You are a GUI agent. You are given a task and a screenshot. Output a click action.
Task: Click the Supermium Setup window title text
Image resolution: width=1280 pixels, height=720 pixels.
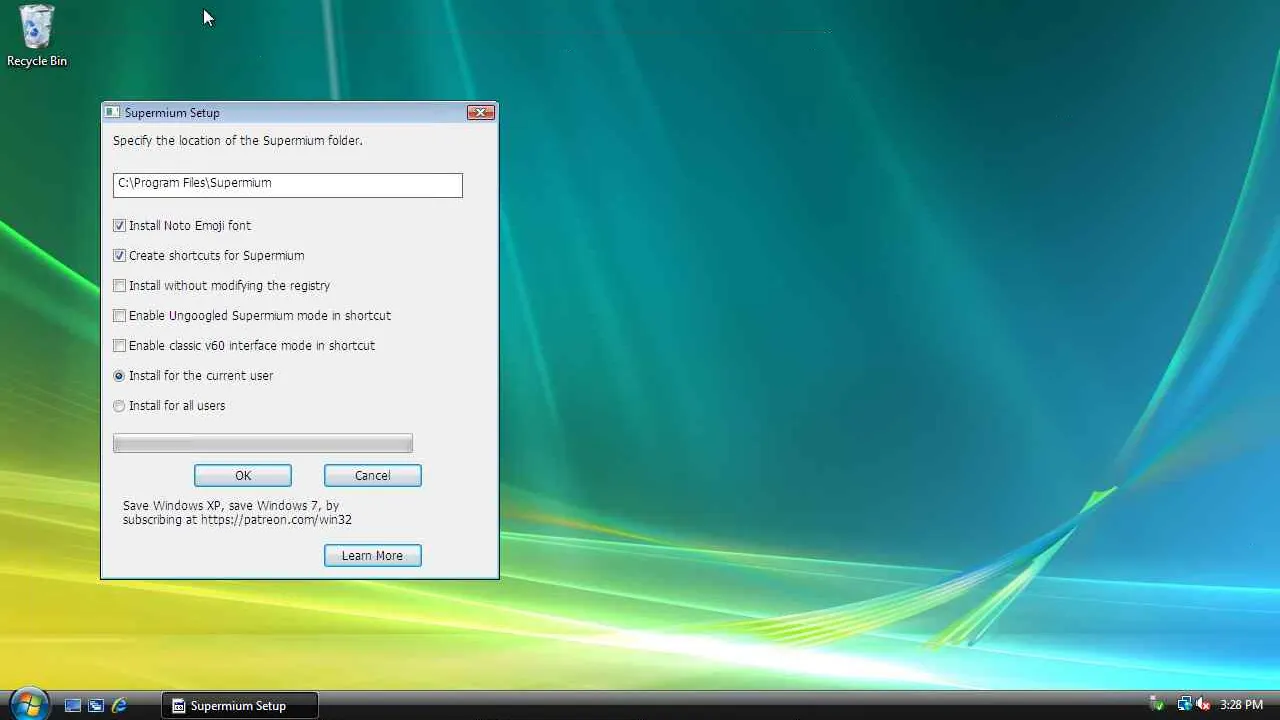coord(172,113)
